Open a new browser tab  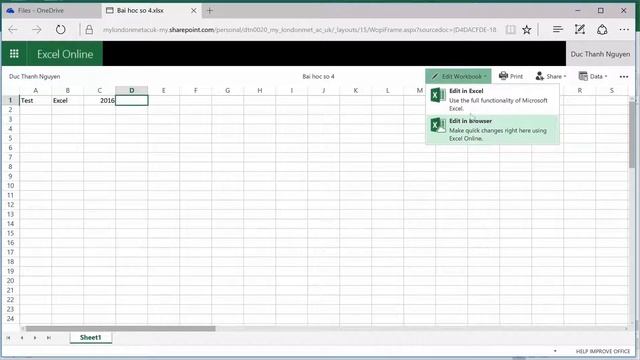210,11
